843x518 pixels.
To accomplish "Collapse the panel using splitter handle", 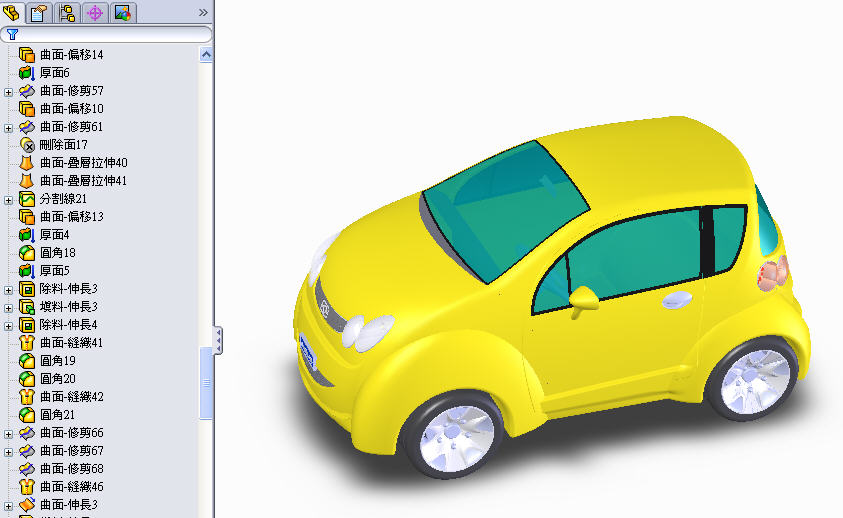I will tap(218, 340).
